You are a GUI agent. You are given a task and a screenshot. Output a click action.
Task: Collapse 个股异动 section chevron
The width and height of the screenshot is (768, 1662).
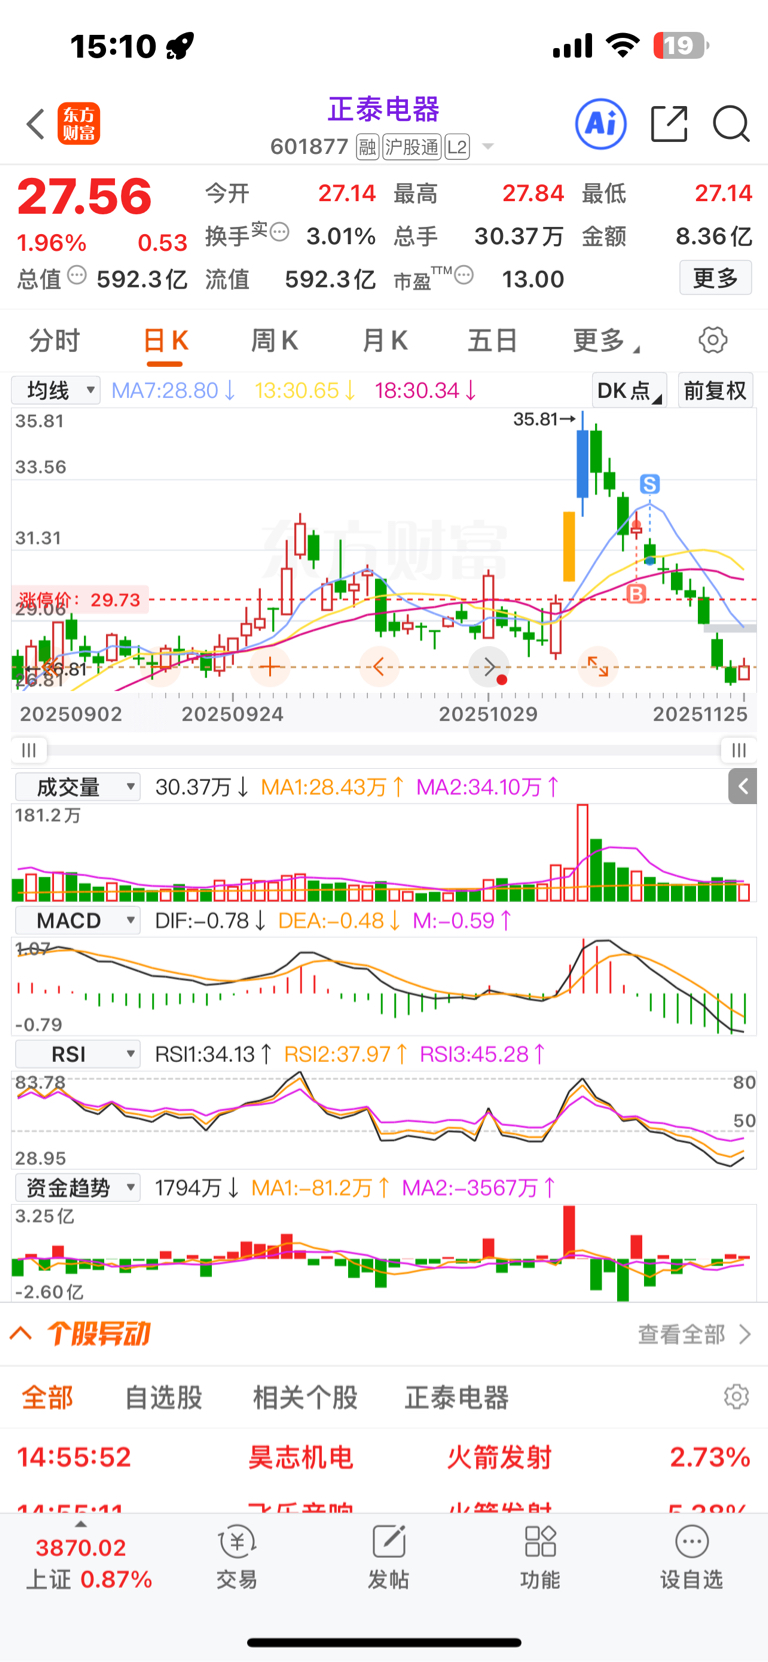[21, 1333]
